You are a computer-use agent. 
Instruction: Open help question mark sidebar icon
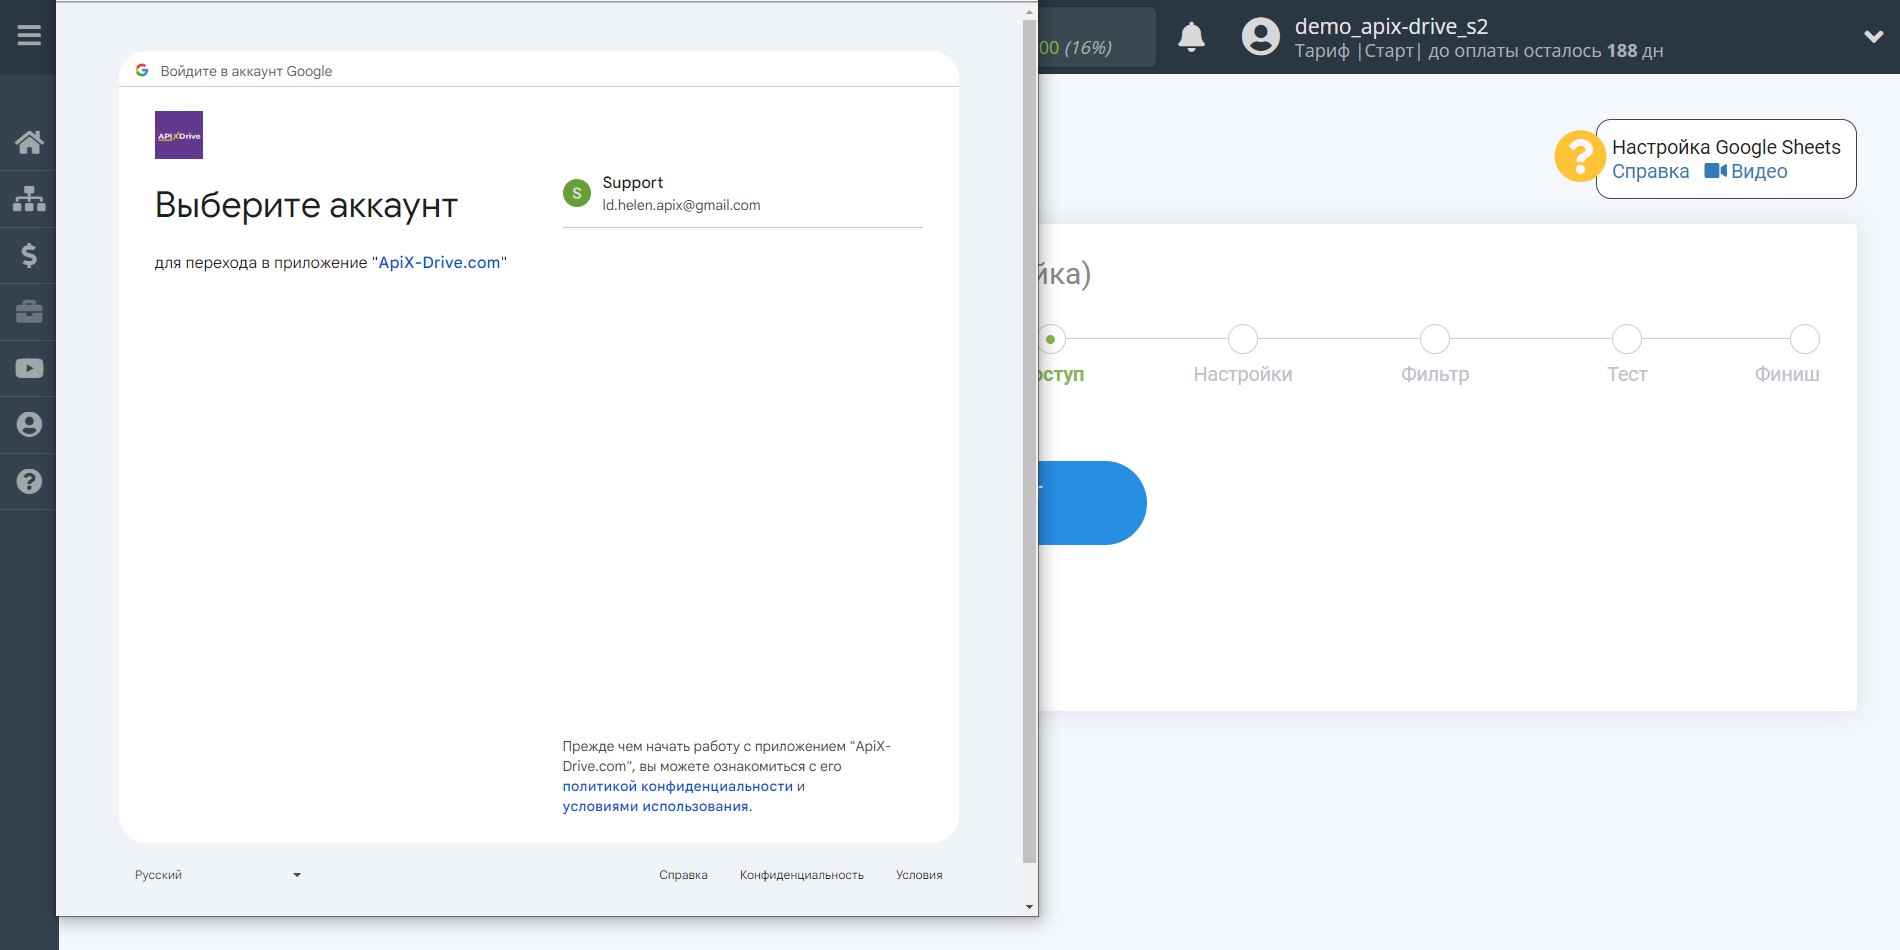[29, 481]
